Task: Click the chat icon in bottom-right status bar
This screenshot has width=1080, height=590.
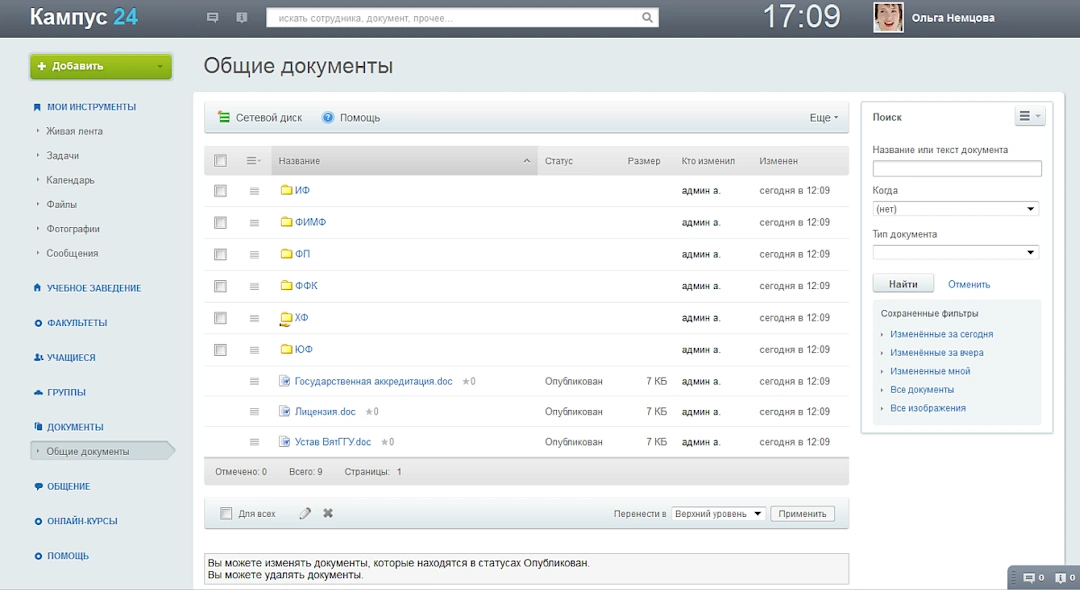Action: [1028, 577]
